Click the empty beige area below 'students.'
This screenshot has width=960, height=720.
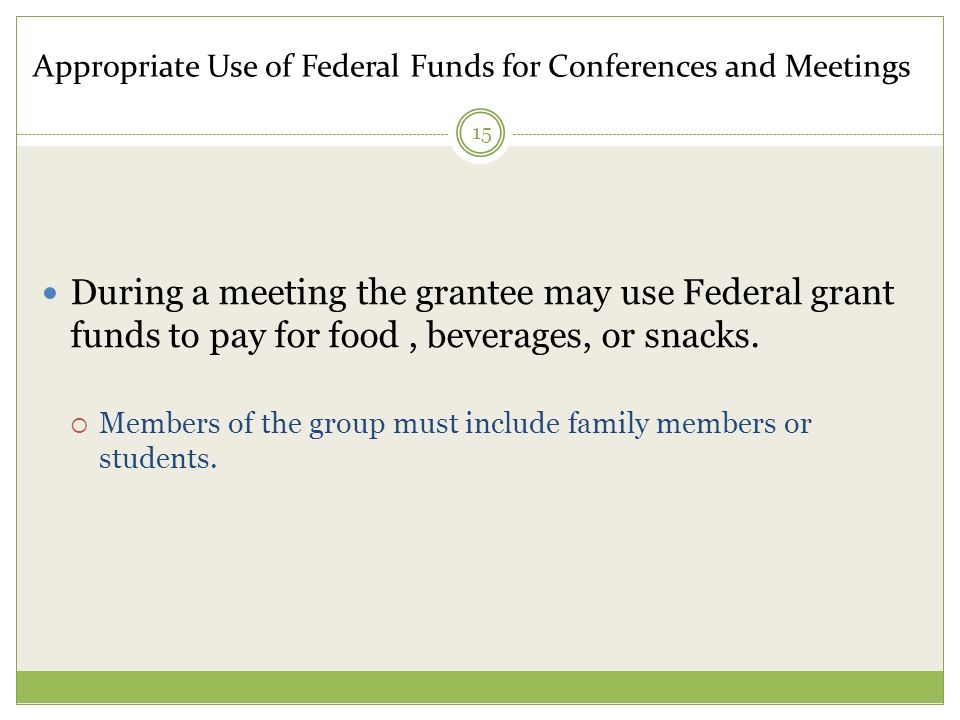[x=480, y=569]
